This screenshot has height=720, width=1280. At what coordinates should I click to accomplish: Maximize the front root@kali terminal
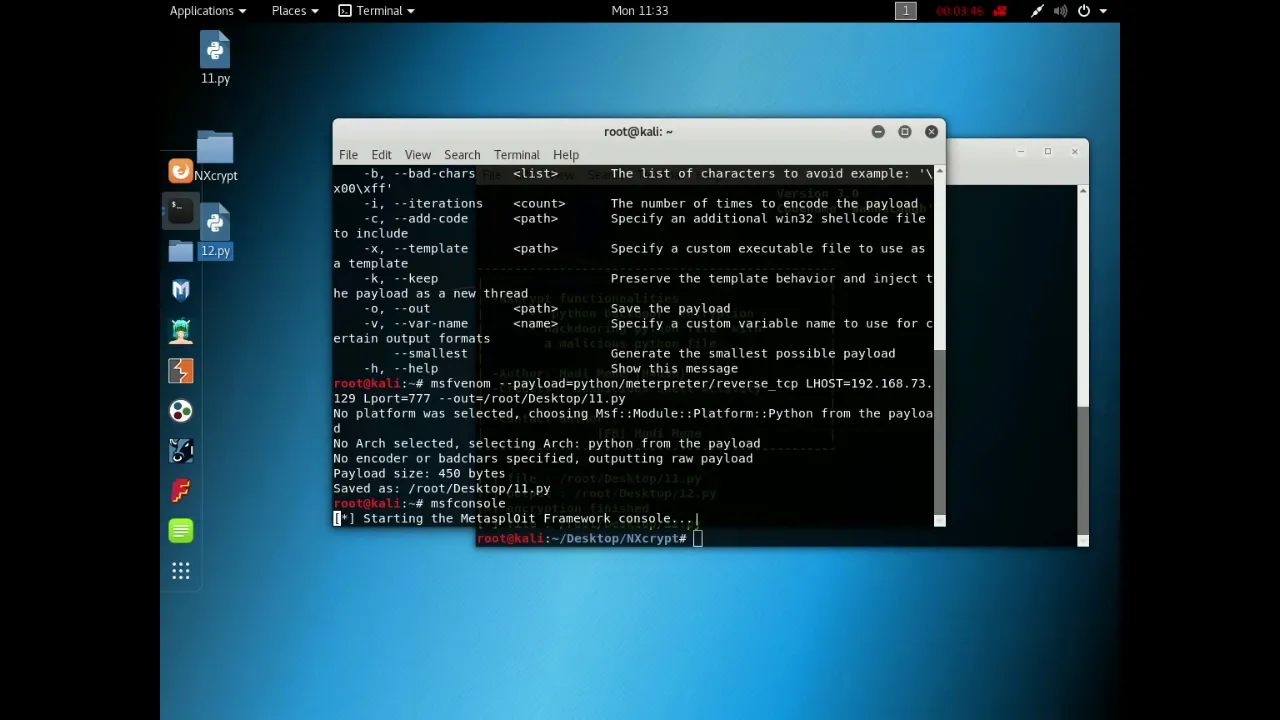click(x=905, y=132)
